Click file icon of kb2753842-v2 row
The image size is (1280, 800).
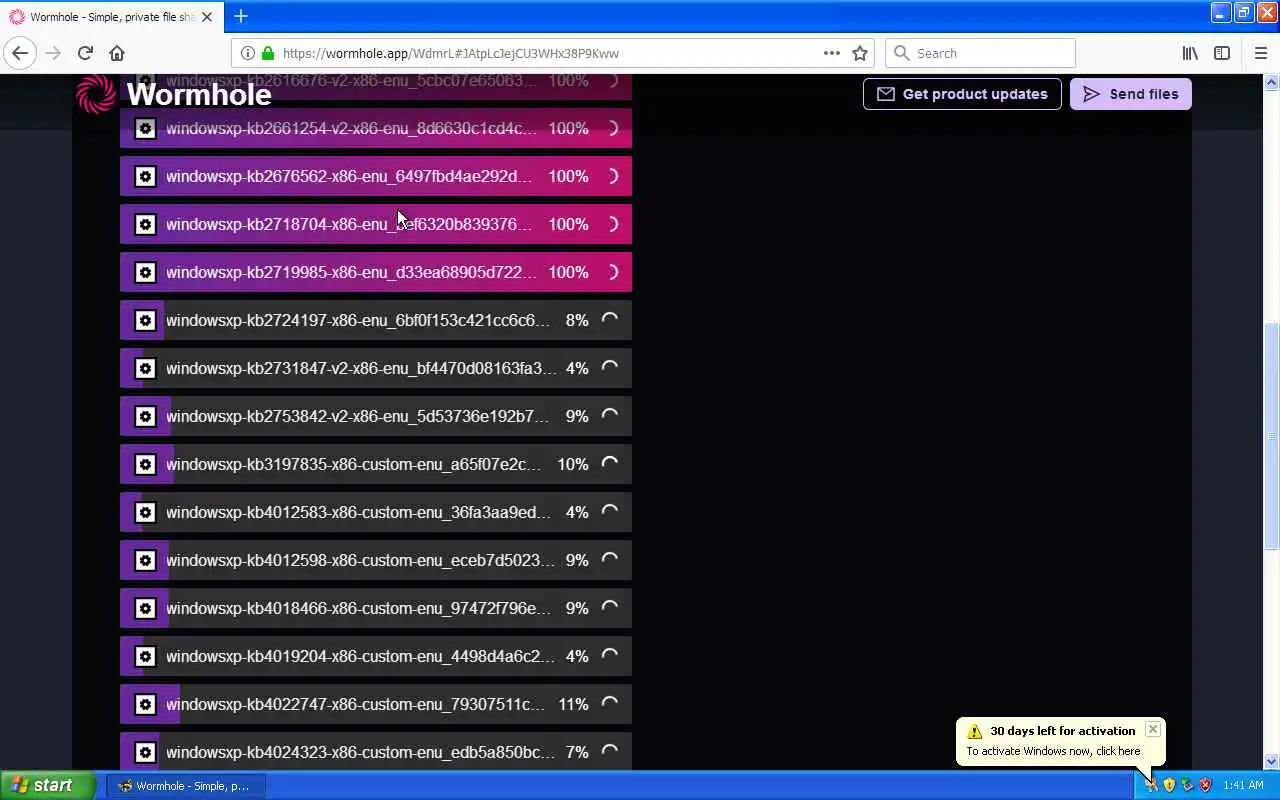(145, 416)
